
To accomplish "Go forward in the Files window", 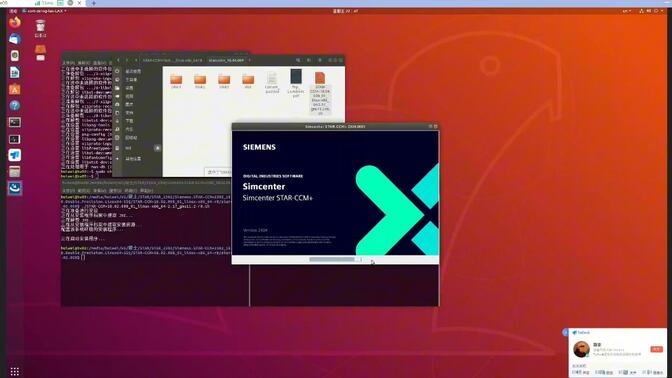I will click(127, 60).
